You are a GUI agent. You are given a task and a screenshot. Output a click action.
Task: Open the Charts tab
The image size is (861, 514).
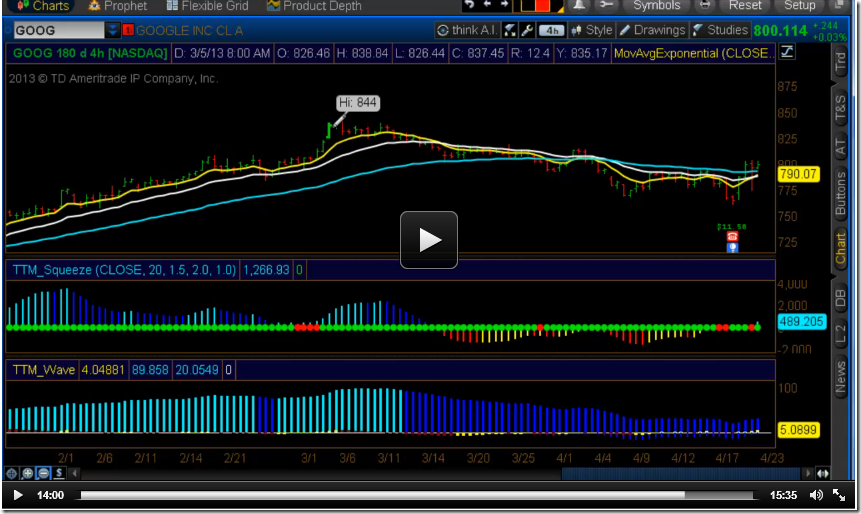(43, 6)
